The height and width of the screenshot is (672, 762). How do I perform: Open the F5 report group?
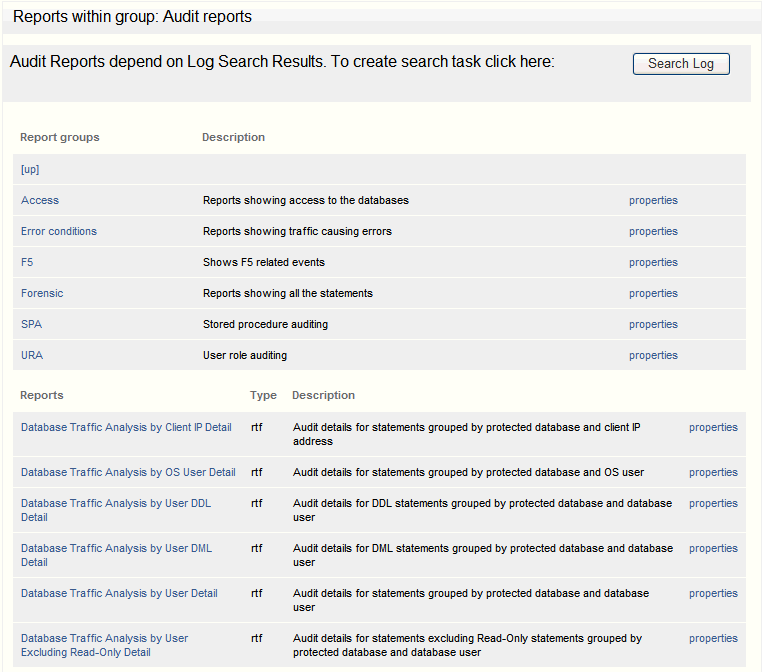tap(27, 262)
